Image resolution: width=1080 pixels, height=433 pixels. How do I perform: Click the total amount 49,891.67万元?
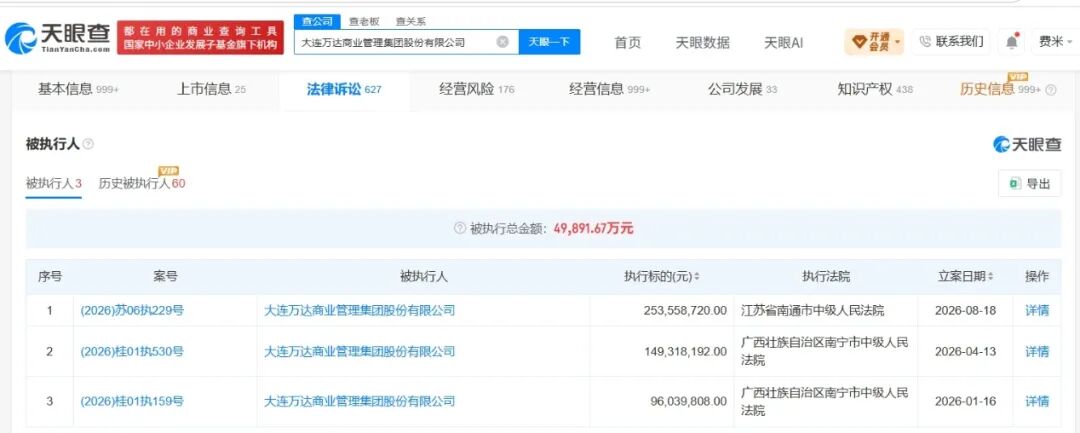pyautogui.click(x=593, y=229)
